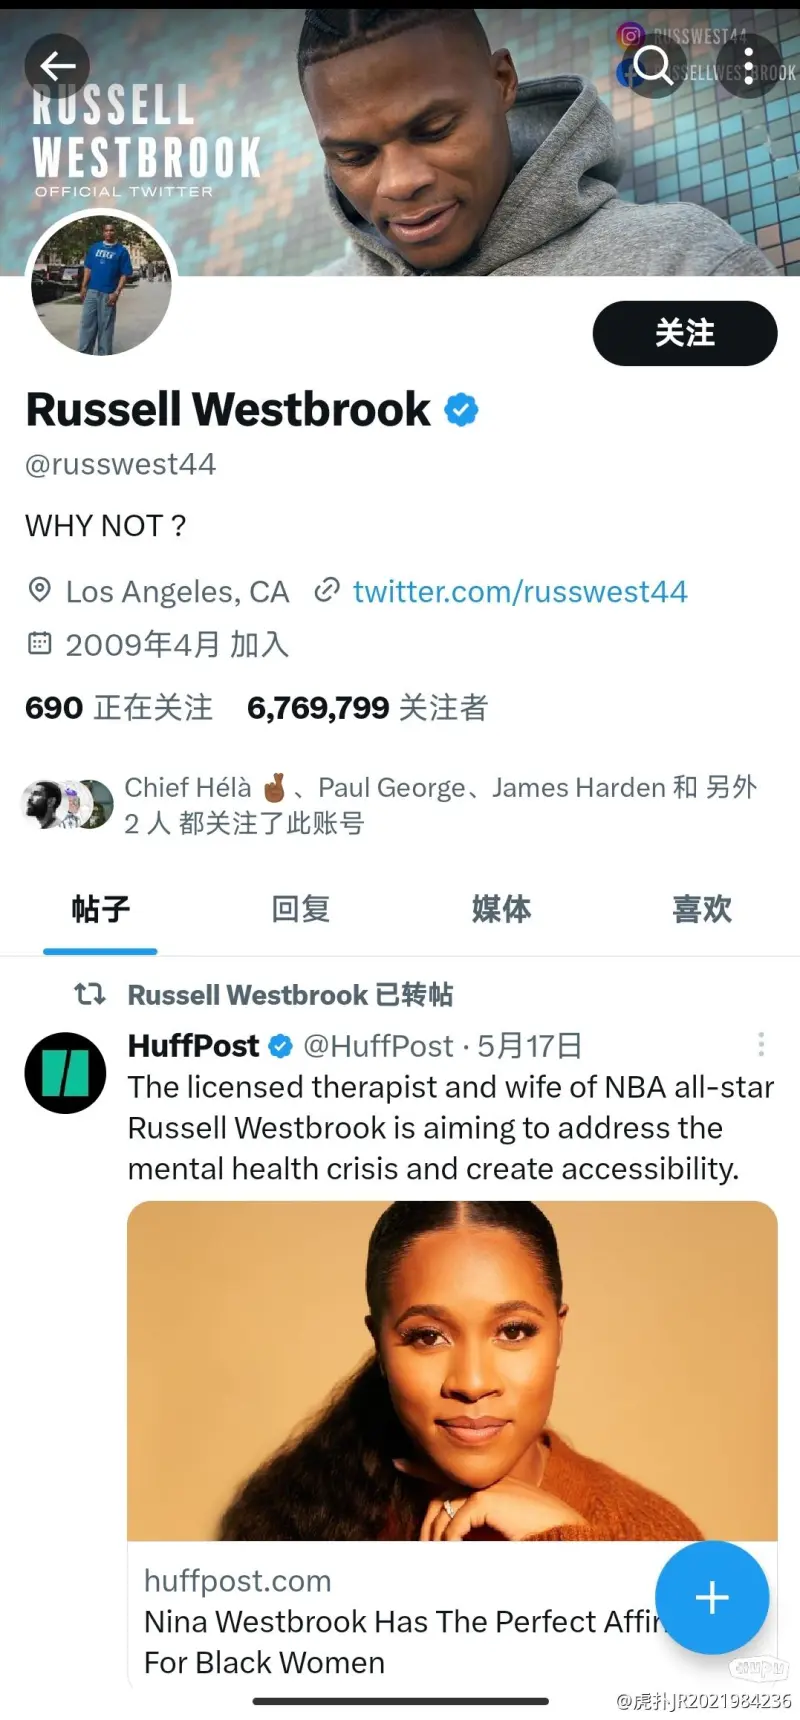This screenshot has height=1720, width=800.
Task: Switch to the 喜欢 tab
Action: coord(702,909)
